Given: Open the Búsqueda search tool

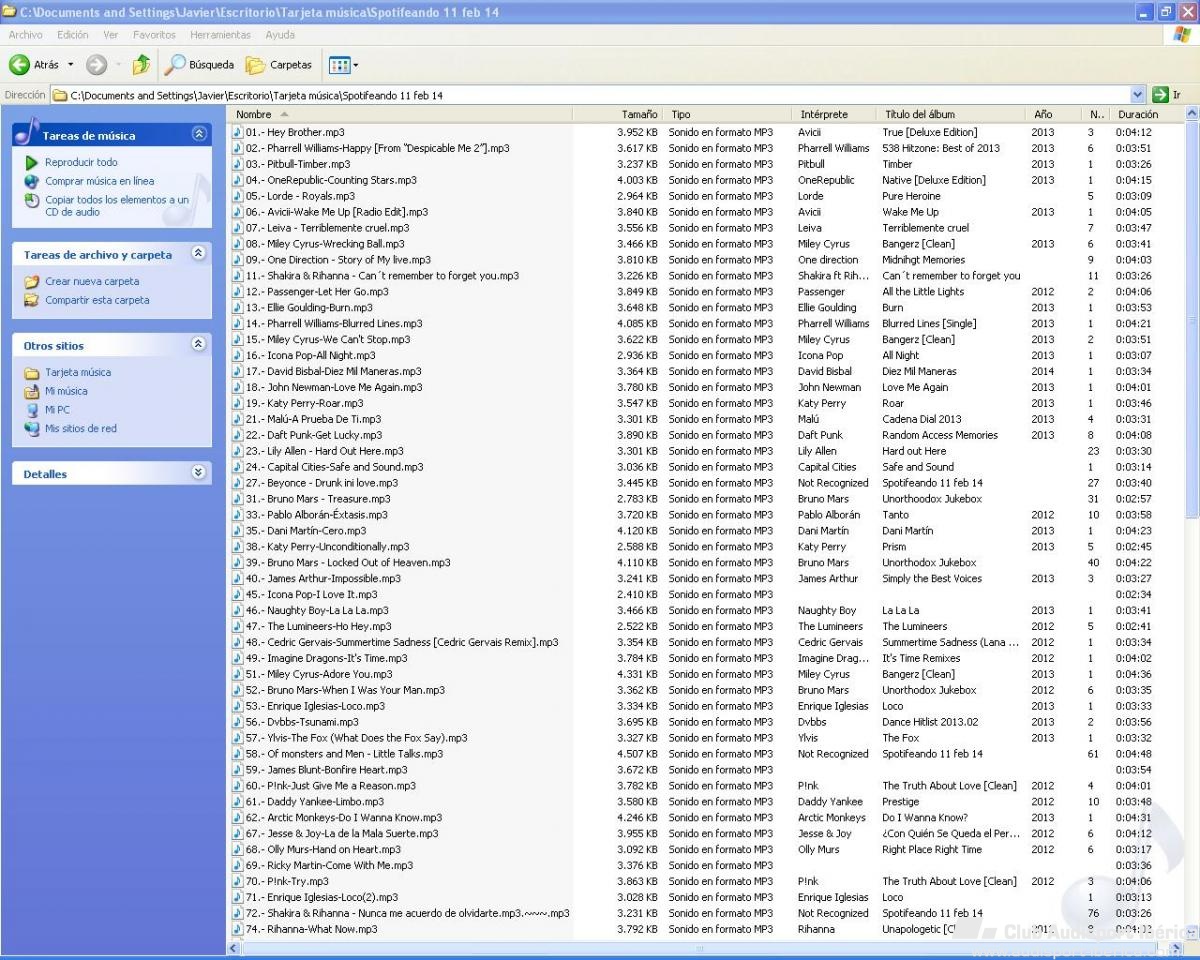Looking at the screenshot, I should (200, 65).
